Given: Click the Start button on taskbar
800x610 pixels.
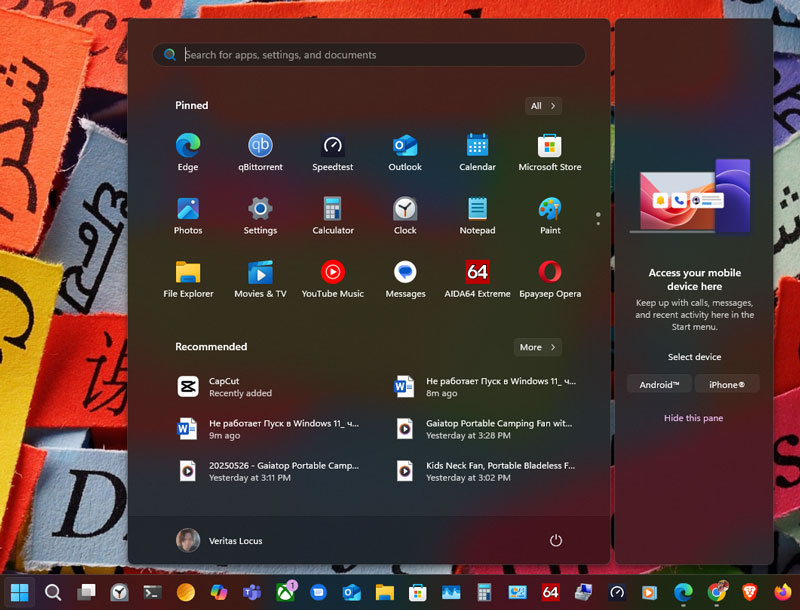Looking at the screenshot, I should coord(19,593).
